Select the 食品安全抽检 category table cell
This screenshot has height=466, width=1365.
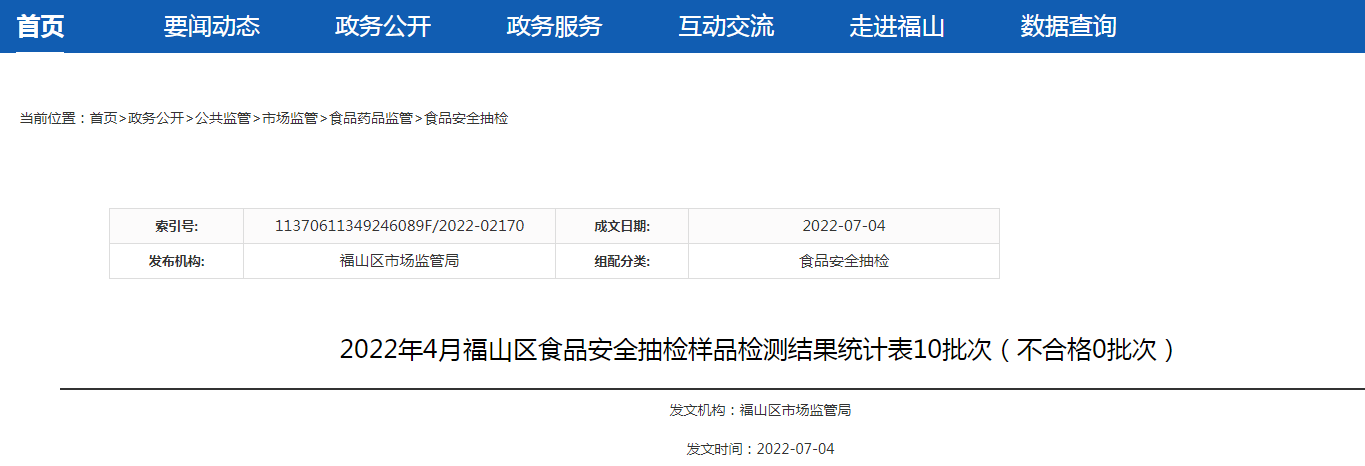pos(844,261)
